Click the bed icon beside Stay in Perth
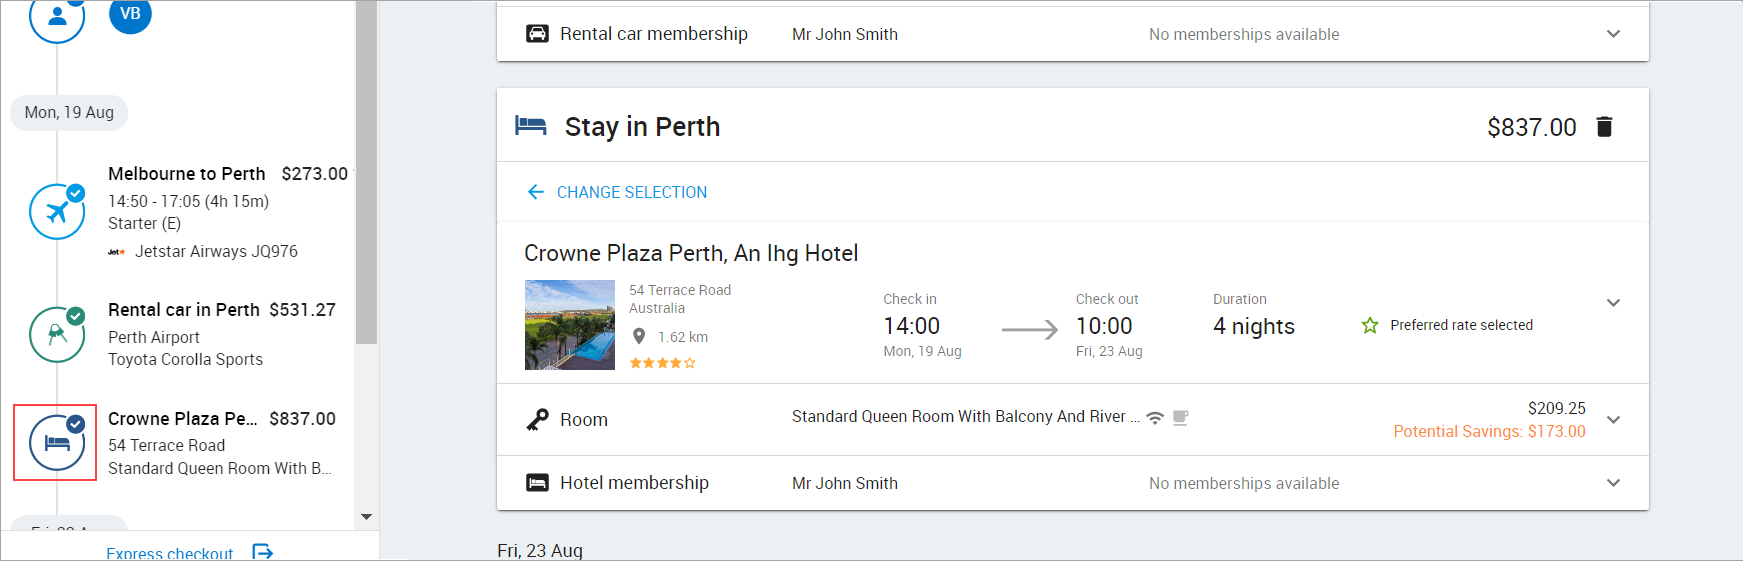The width and height of the screenshot is (1743, 561). click(531, 126)
